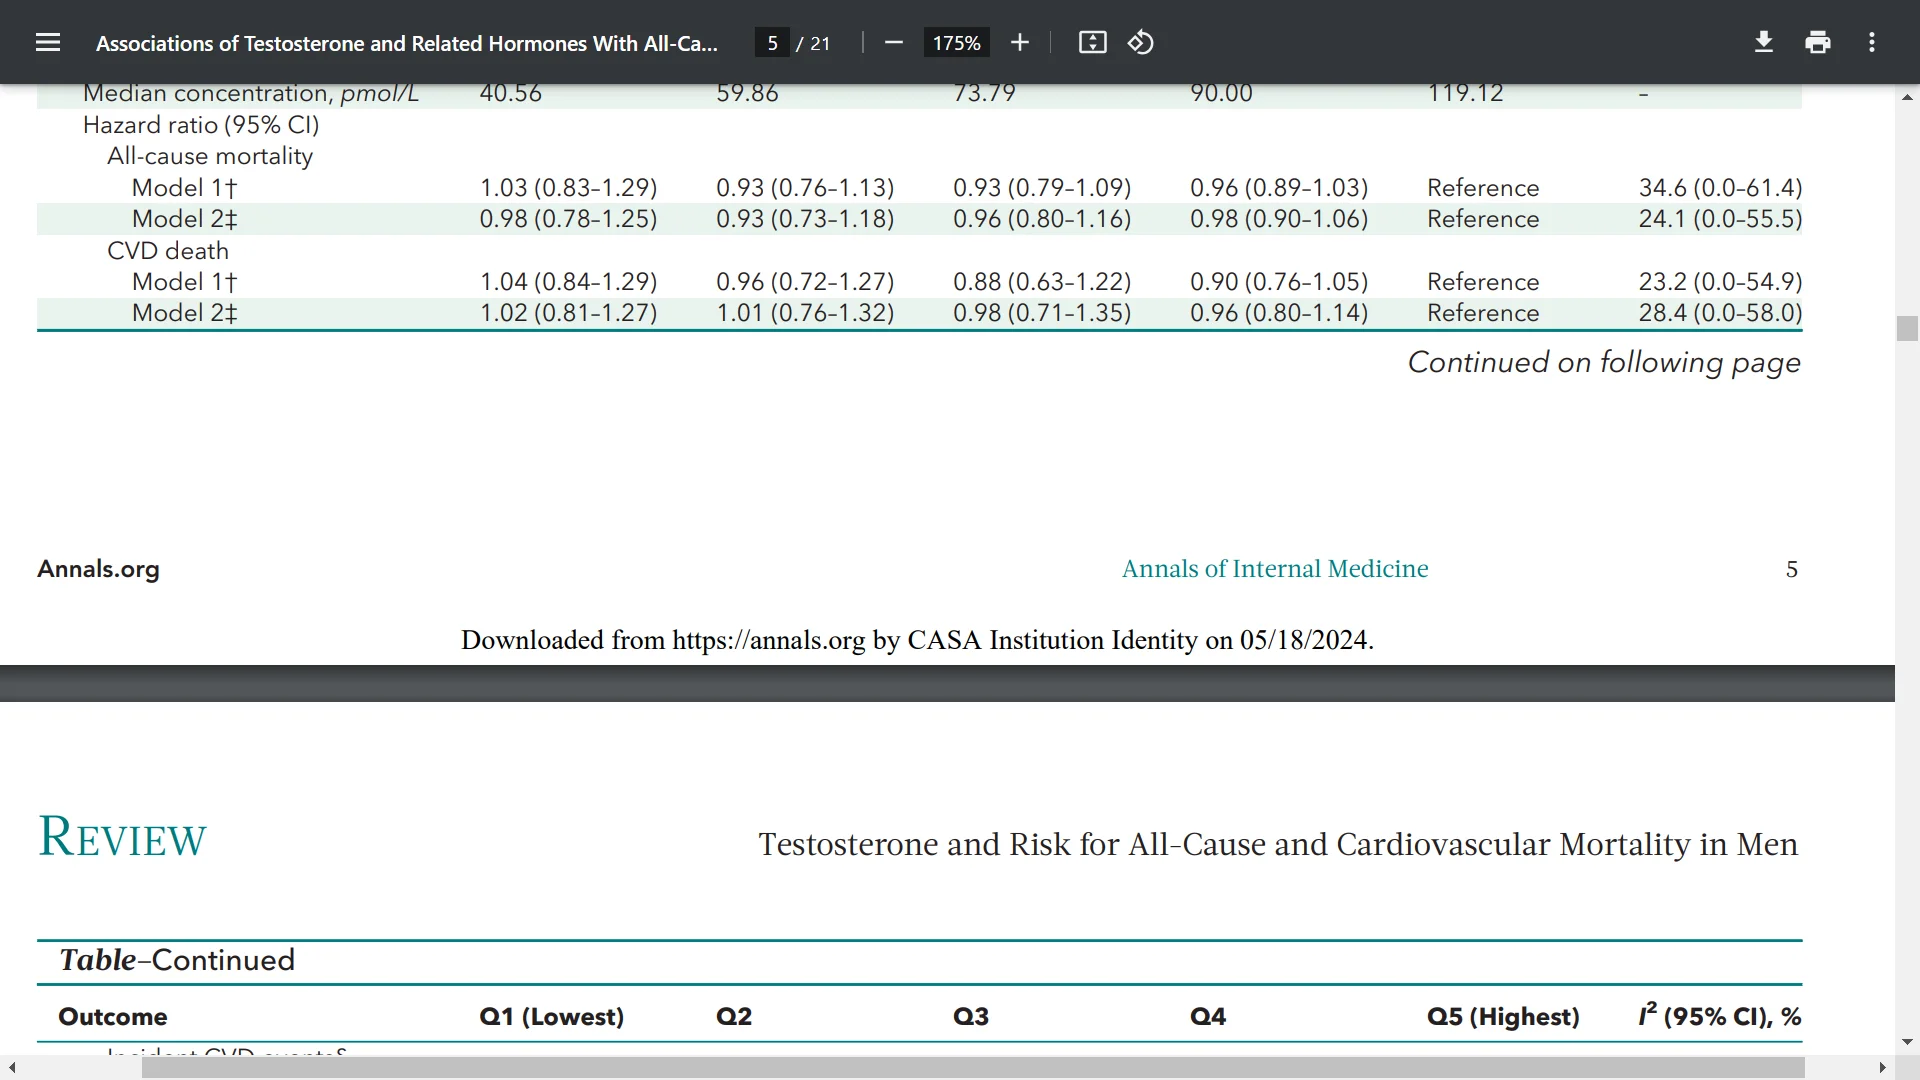The height and width of the screenshot is (1080, 1920).
Task: Click the value '0.96 (0.72–1.27)'
Action: [805, 282]
